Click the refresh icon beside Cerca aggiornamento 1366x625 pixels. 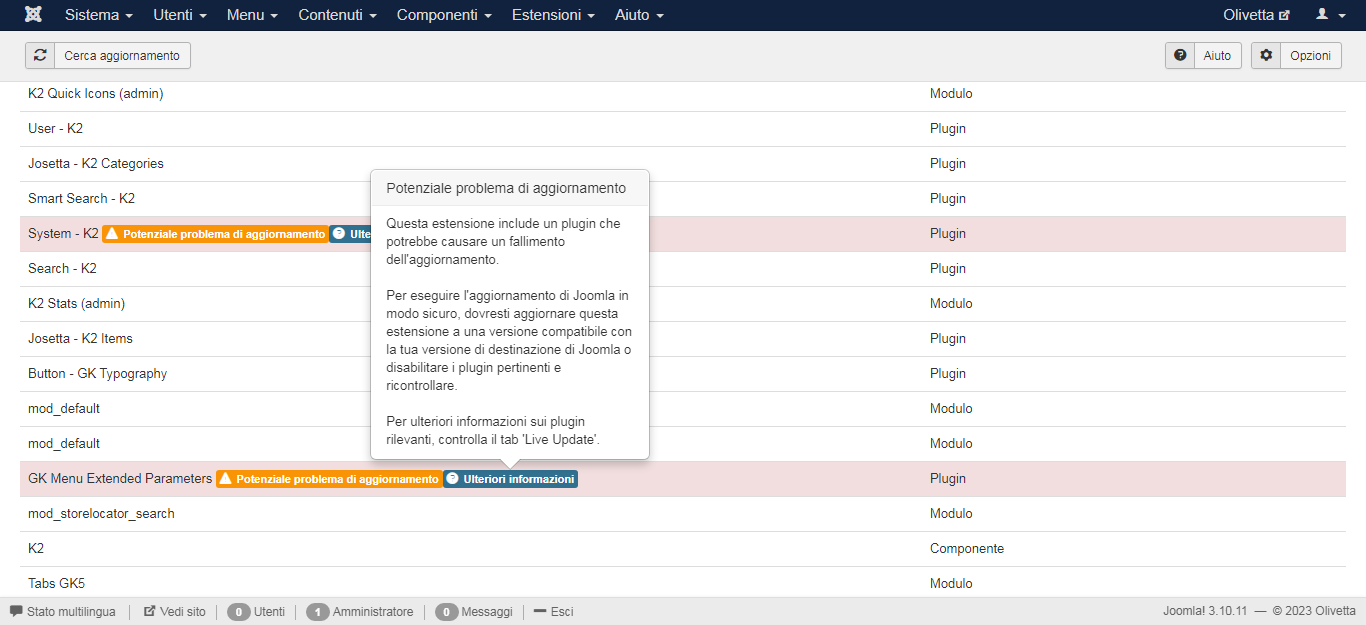point(40,56)
